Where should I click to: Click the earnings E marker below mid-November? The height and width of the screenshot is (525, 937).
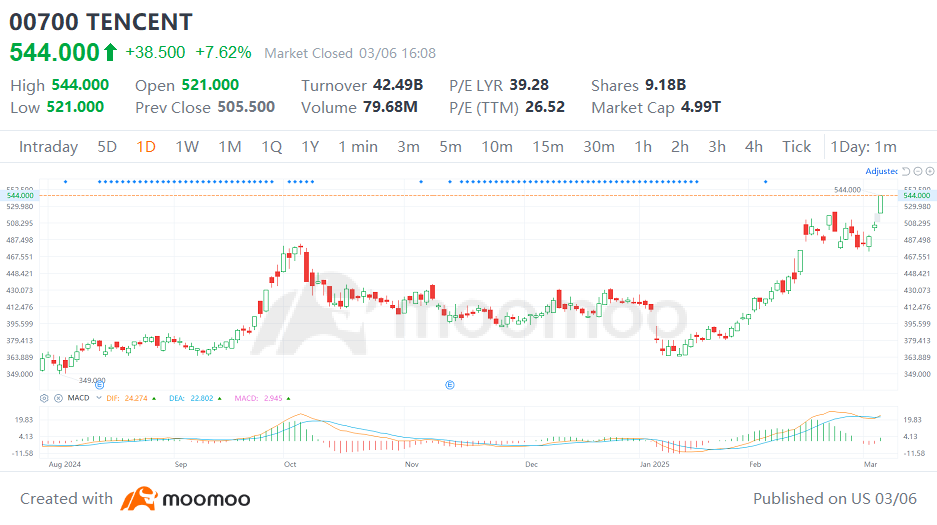click(450, 385)
